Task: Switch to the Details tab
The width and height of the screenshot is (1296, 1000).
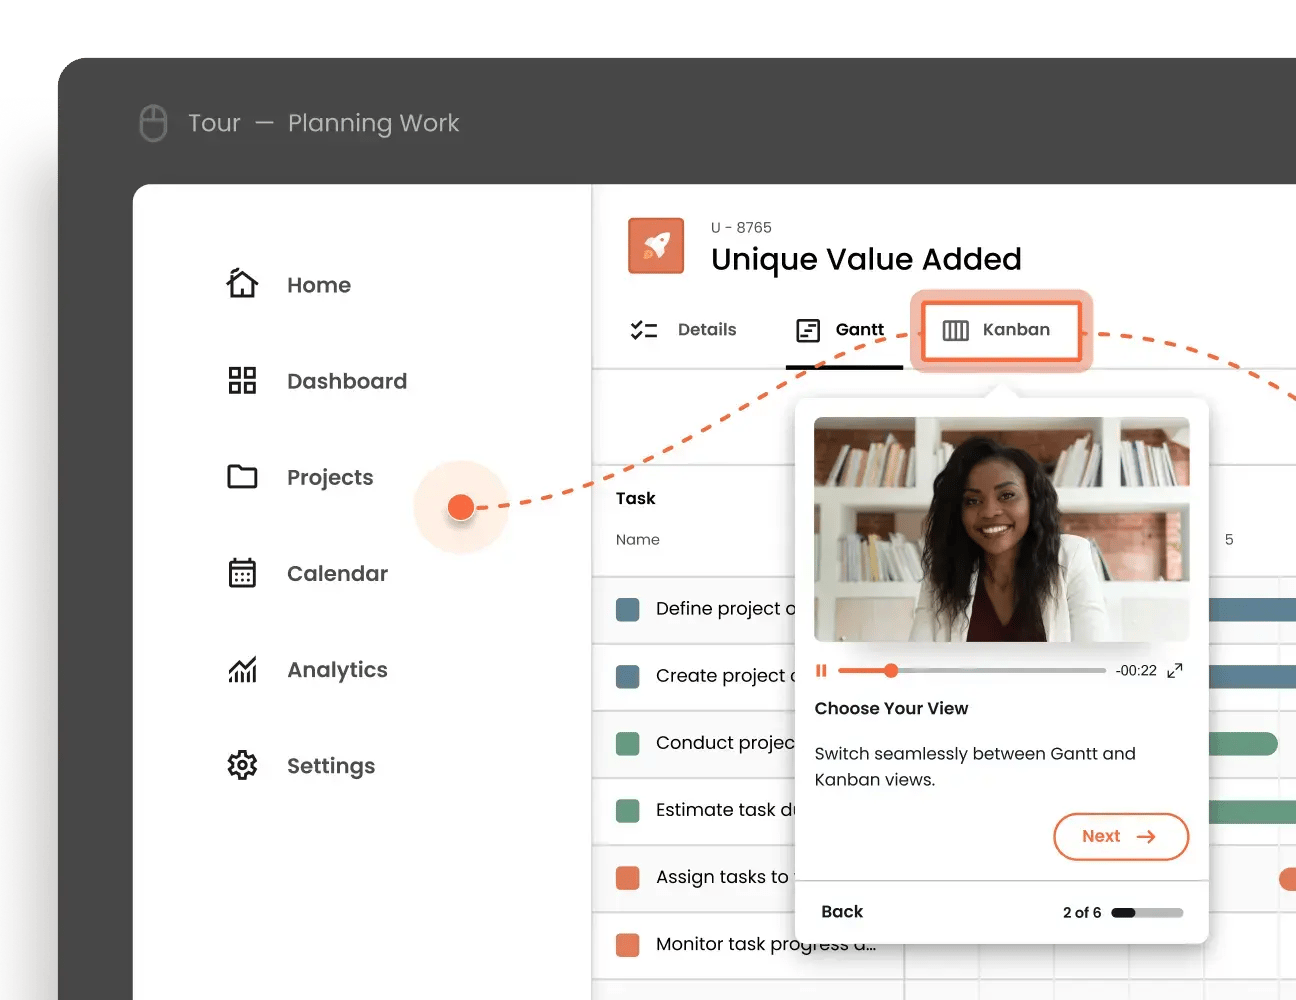Action: tap(683, 330)
